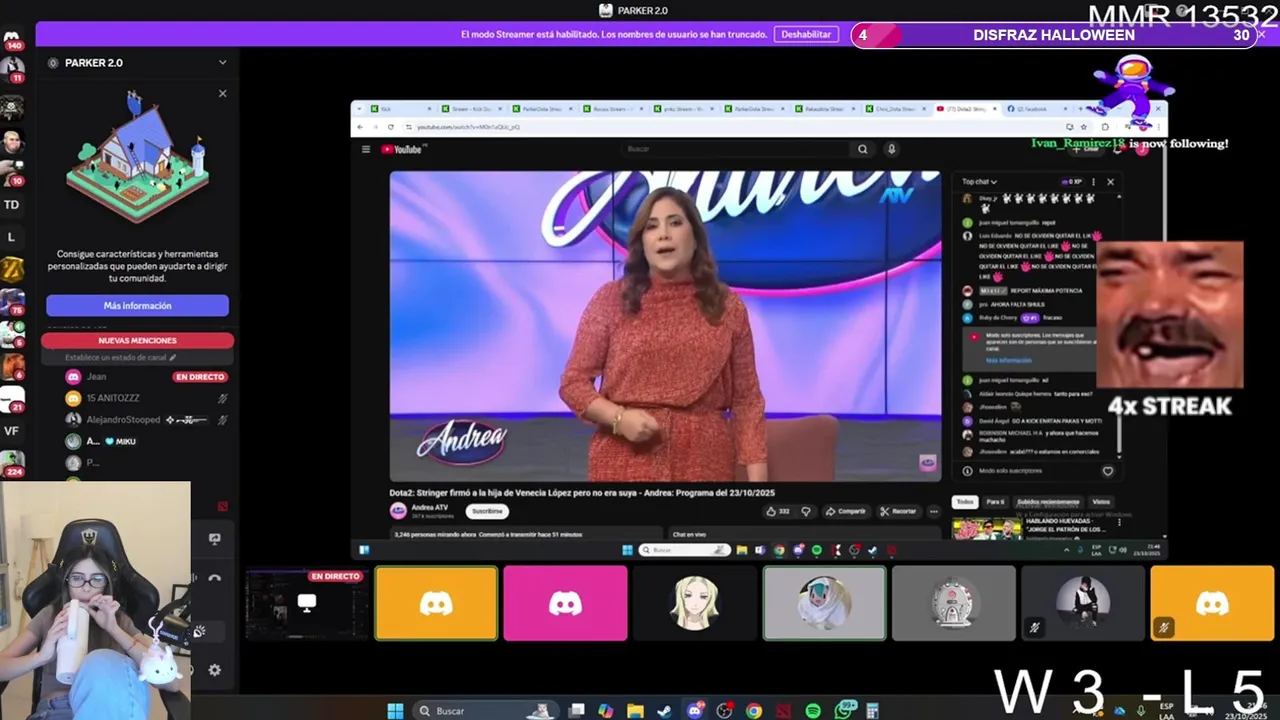
Task: Open the three-dot more actions under video
Action: (933, 511)
